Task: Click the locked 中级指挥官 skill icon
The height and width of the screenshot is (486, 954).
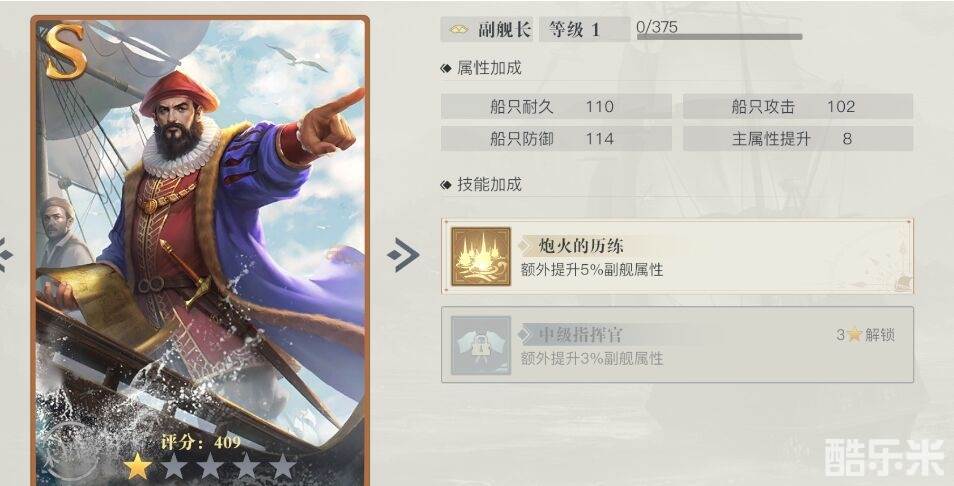Action: (481, 345)
